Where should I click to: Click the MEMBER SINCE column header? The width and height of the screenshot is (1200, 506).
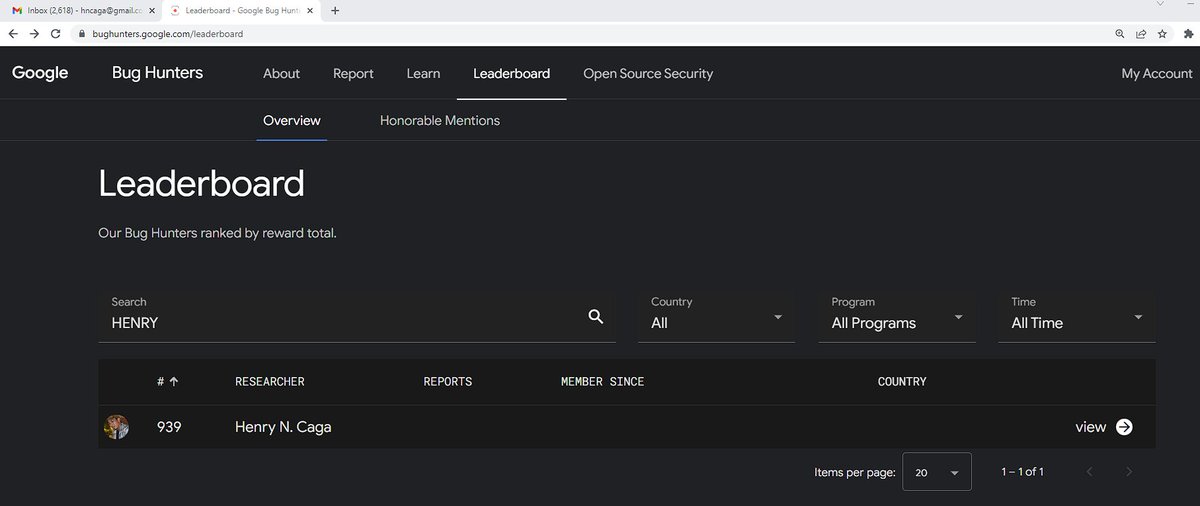(x=603, y=381)
